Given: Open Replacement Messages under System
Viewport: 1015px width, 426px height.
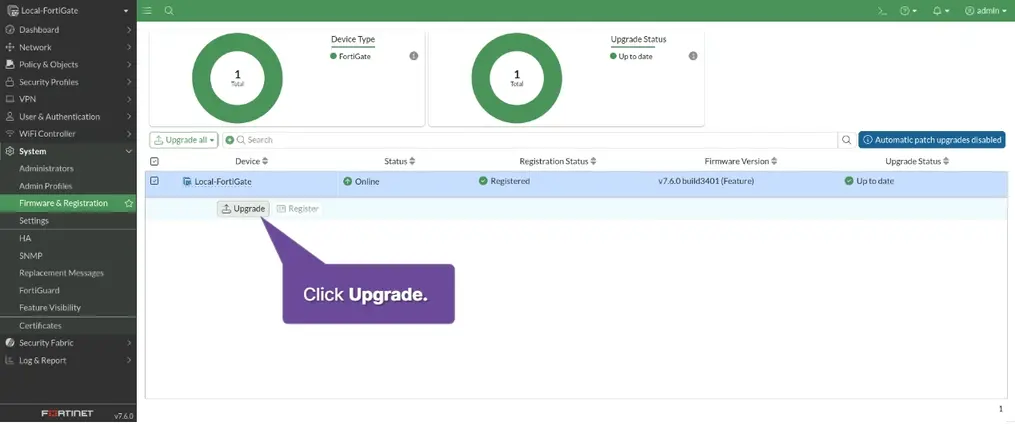Looking at the screenshot, I should tap(61, 273).
